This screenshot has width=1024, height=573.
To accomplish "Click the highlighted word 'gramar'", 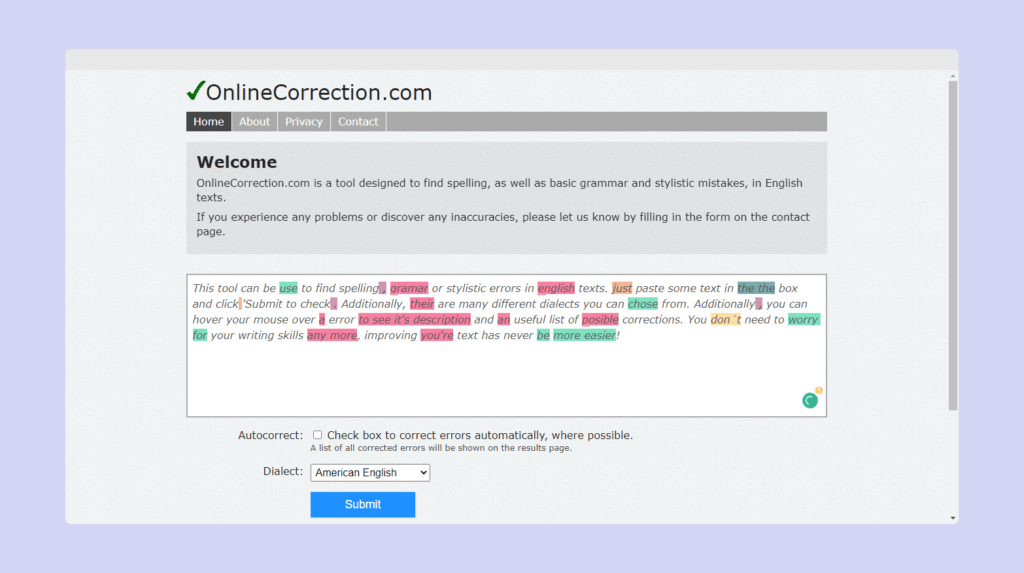I will [409, 288].
